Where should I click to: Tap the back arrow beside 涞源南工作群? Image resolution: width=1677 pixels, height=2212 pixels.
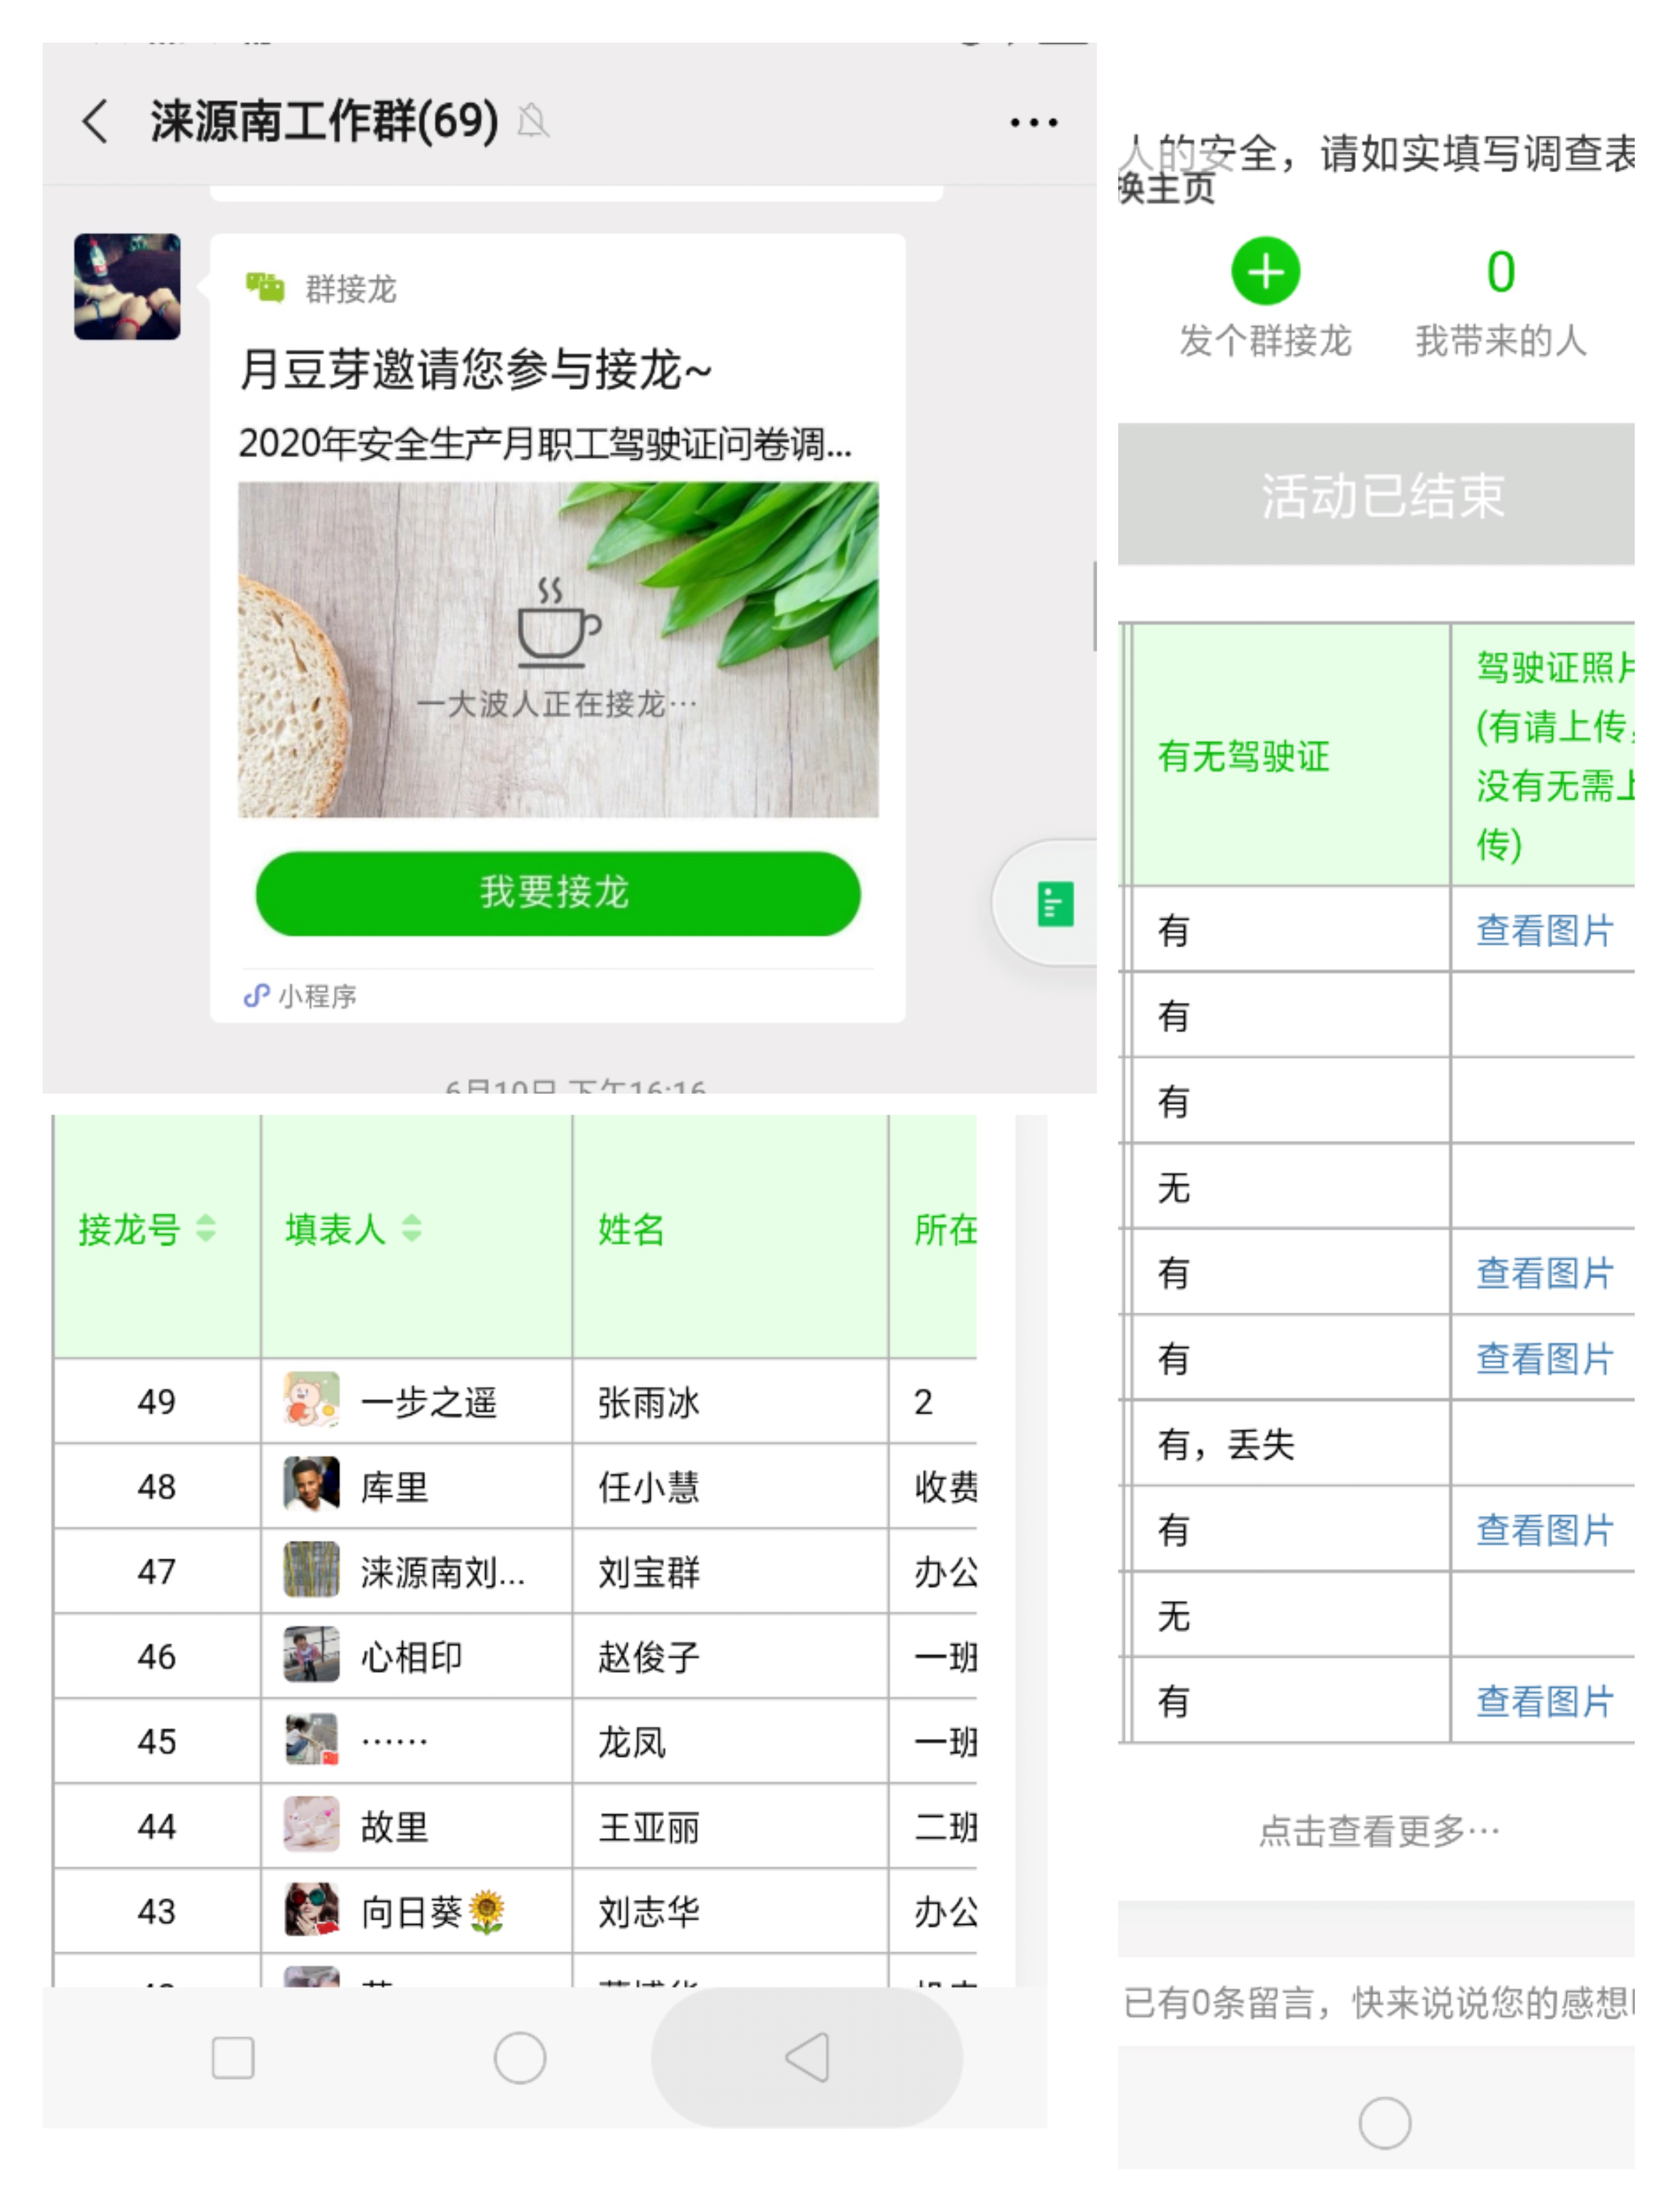[x=94, y=122]
